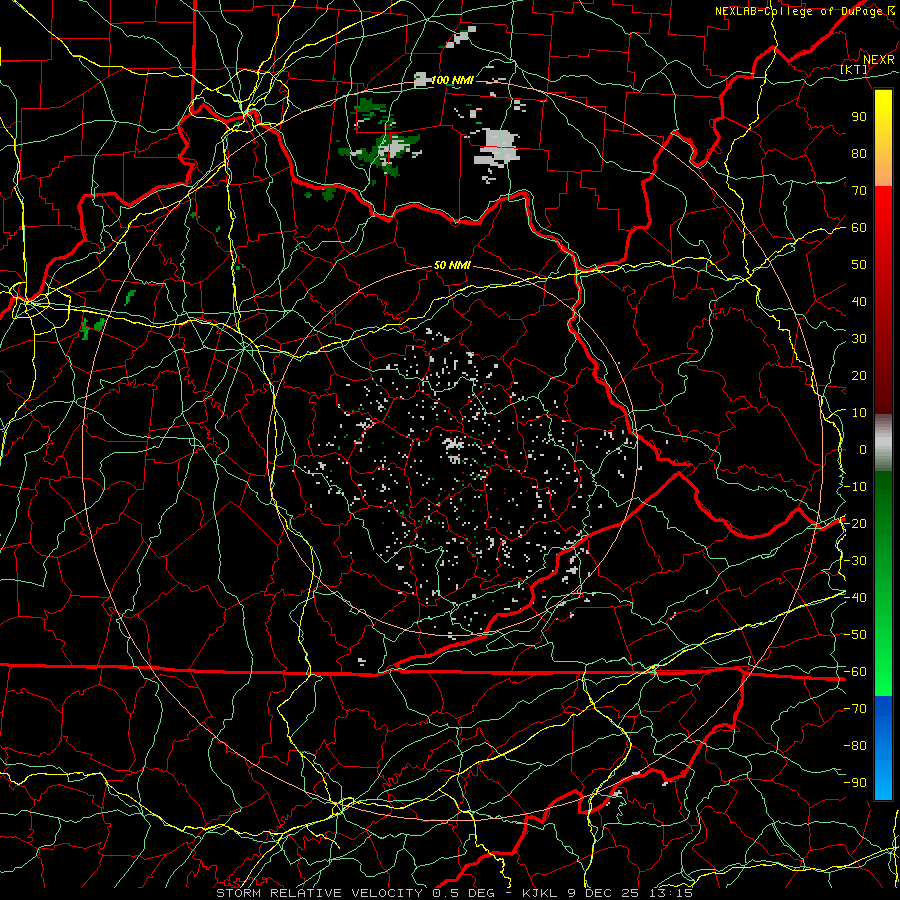Click the 50 NMI range ring label

click(452, 265)
